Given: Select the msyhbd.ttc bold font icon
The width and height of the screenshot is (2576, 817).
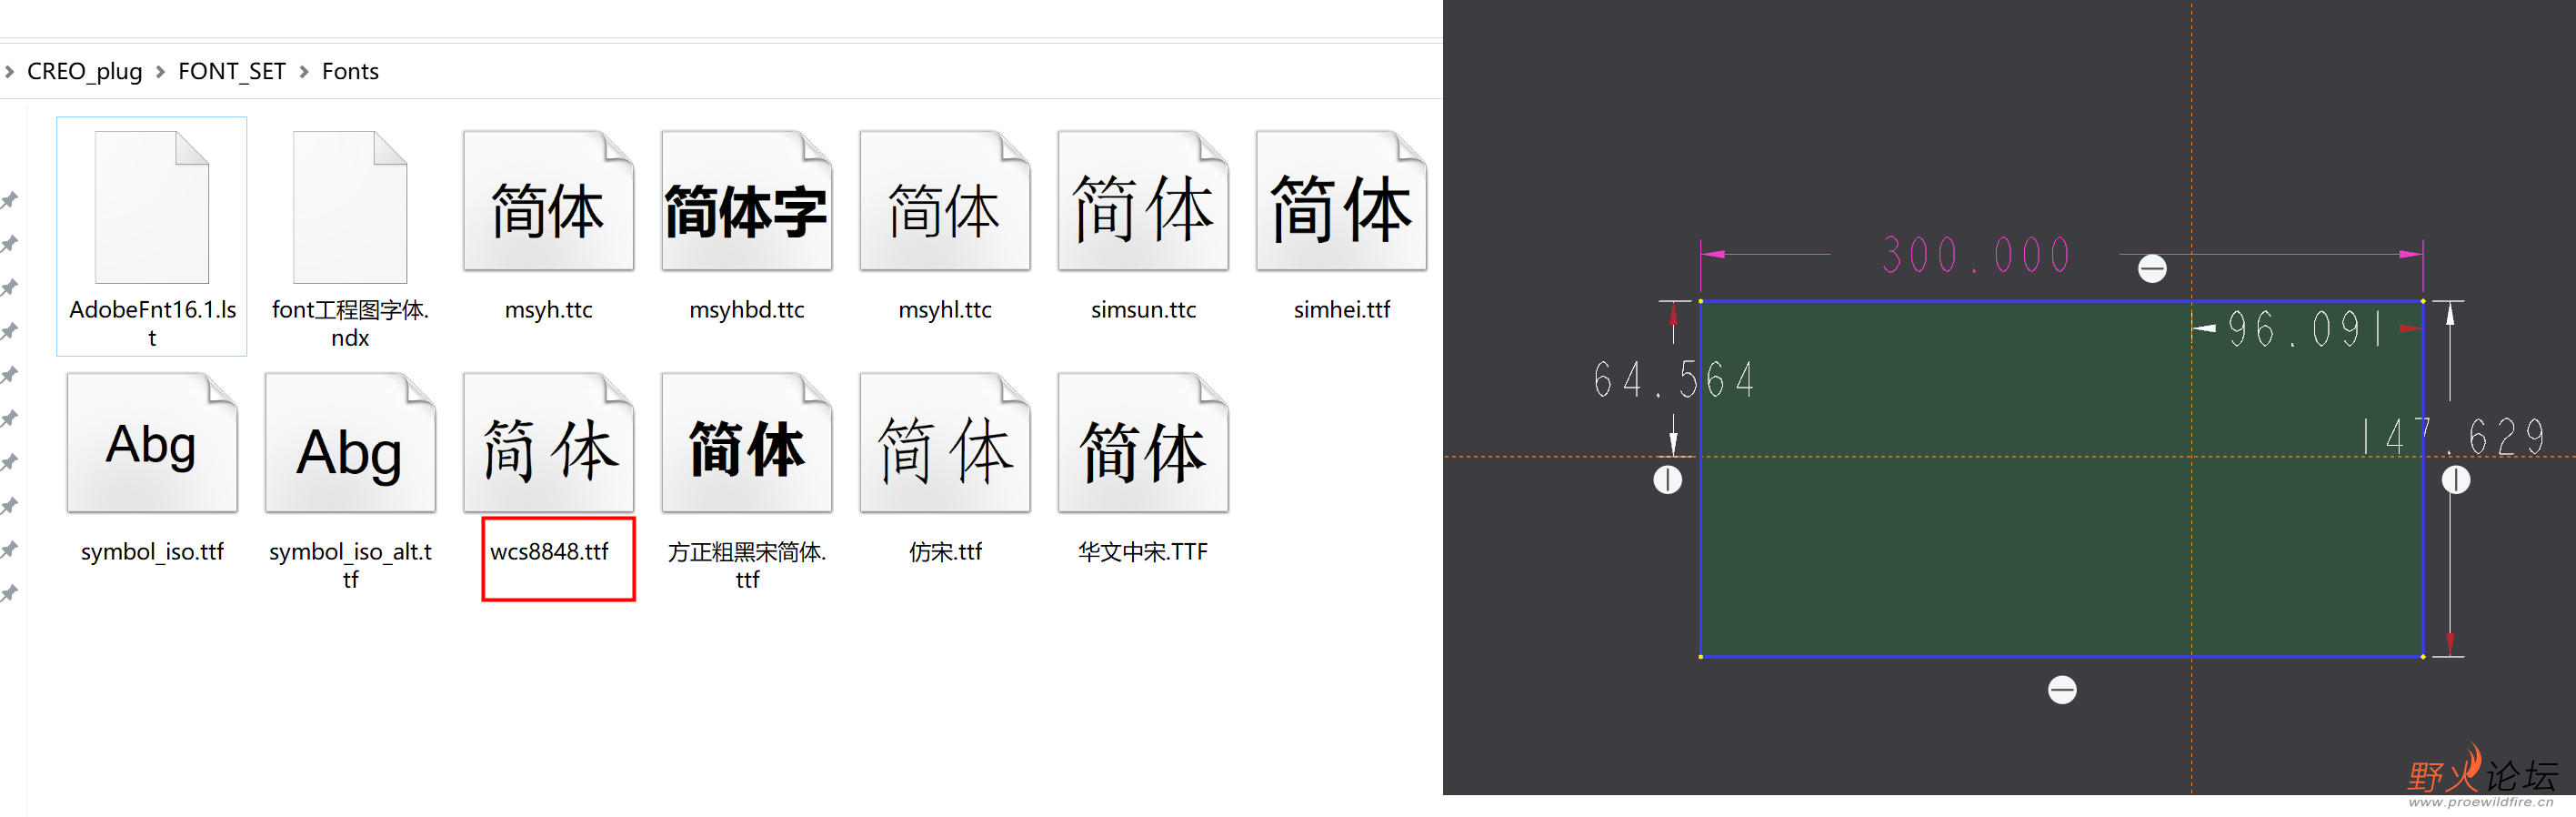Looking at the screenshot, I should click(x=746, y=201).
